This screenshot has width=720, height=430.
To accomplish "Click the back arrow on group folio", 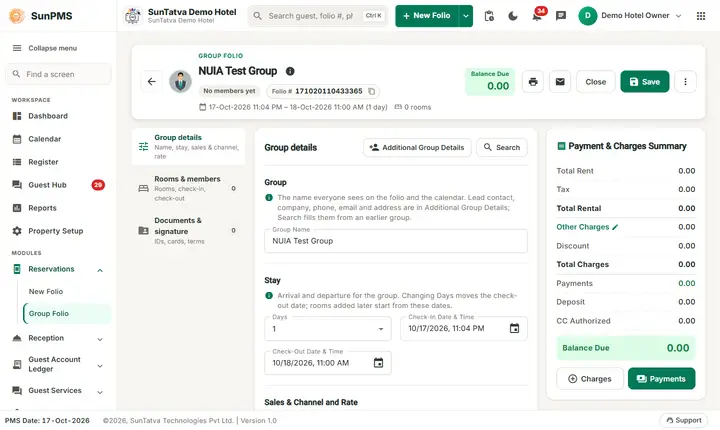I will pyautogui.click(x=152, y=82).
